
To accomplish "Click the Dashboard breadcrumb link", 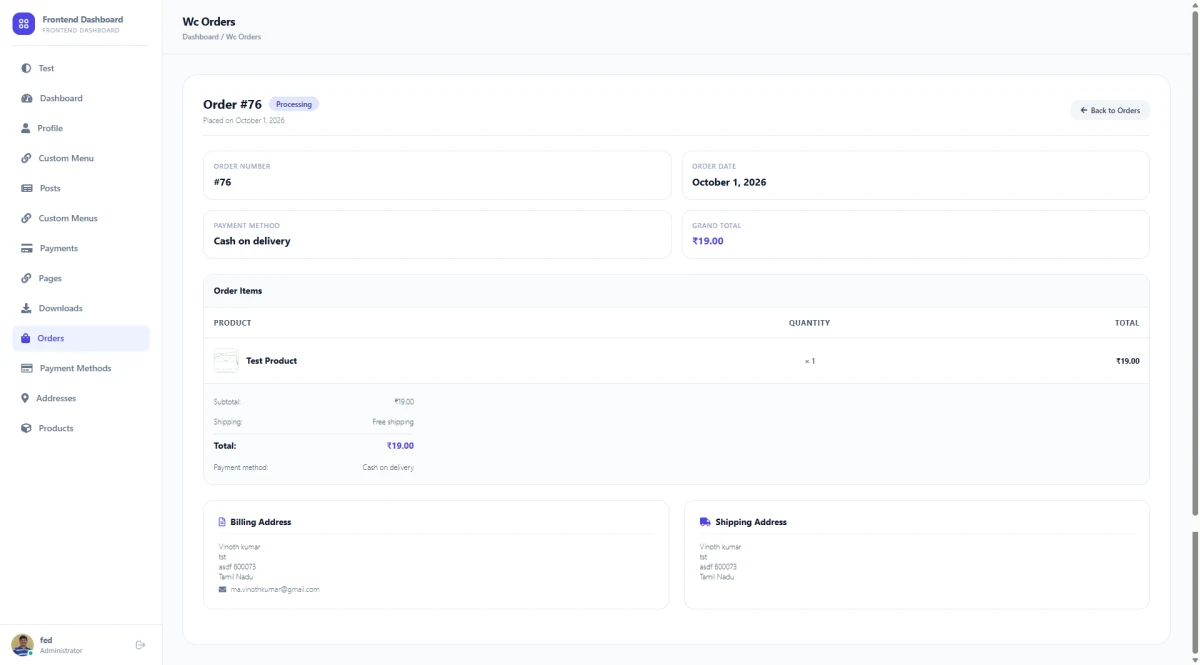I will point(200,37).
